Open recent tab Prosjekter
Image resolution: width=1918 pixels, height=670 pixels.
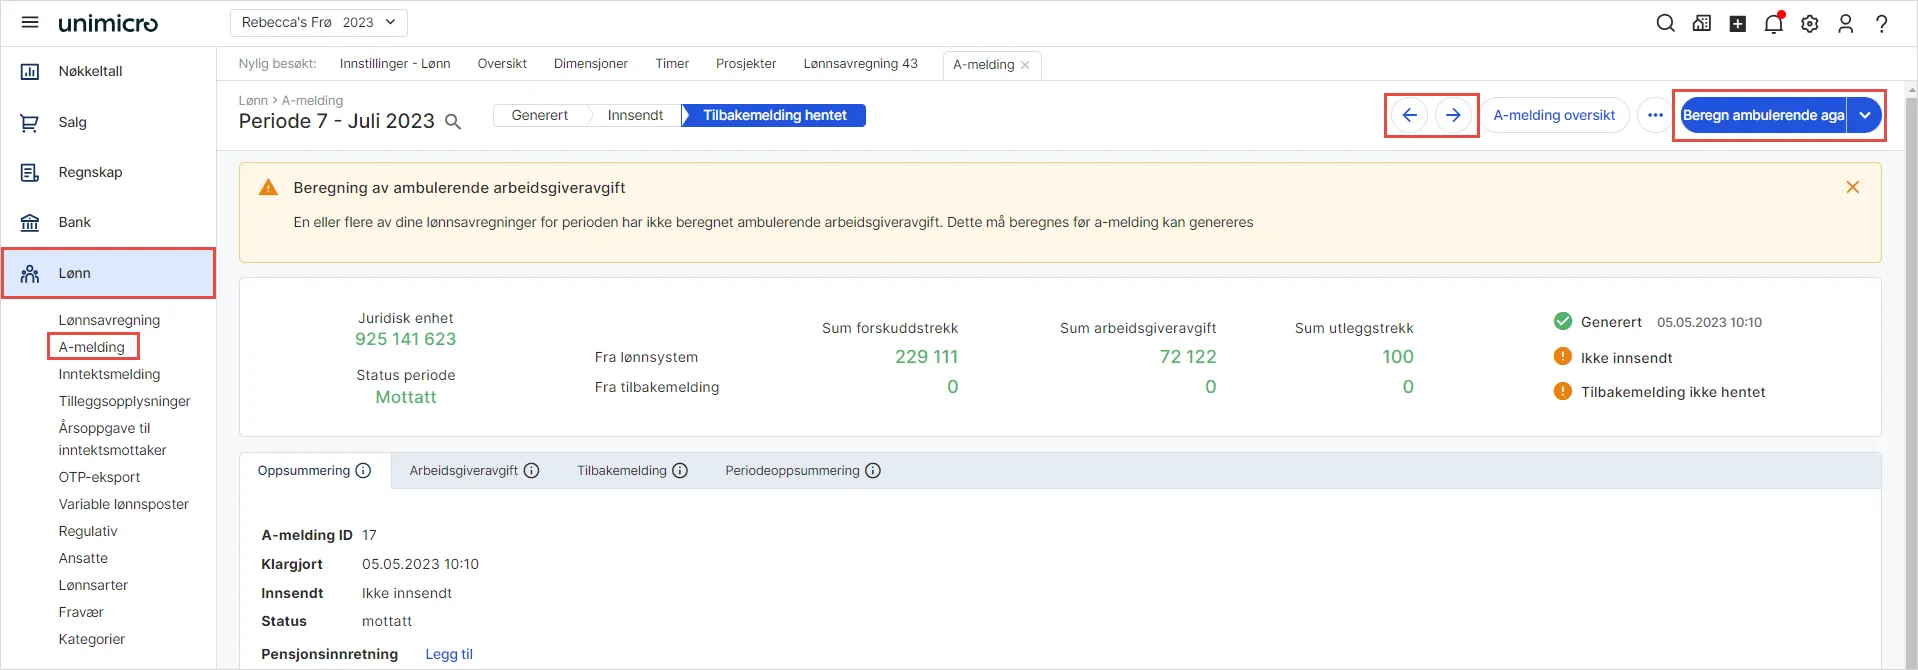click(x=746, y=63)
